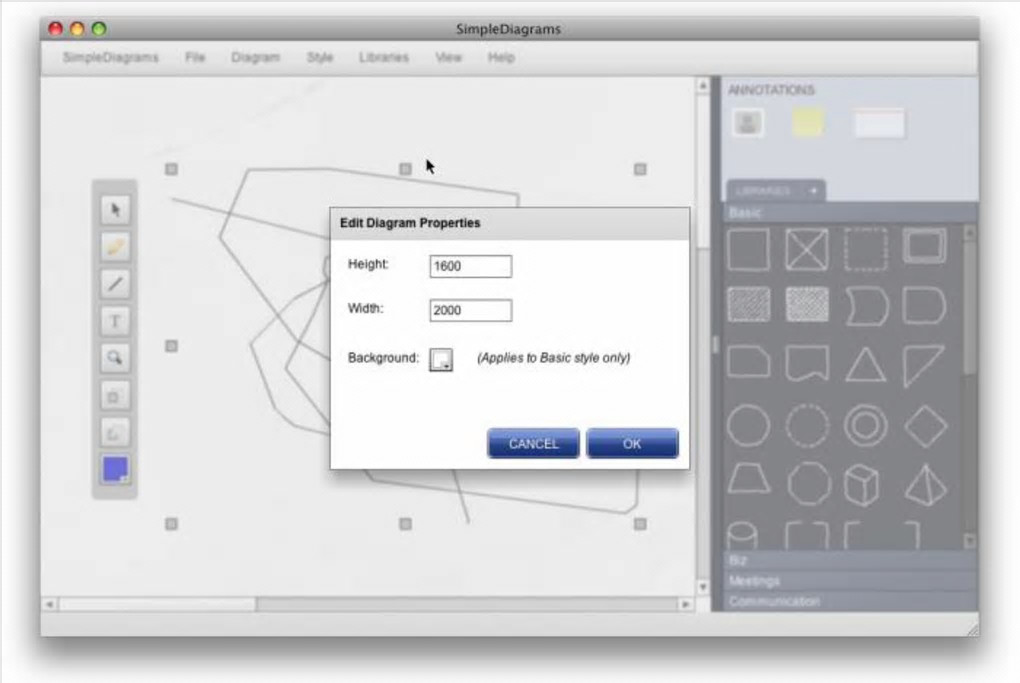Image resolution: width=1020 pixels, height=683 pixels.
Task: Pick the 3D cube shape
Action: [863, 485]
